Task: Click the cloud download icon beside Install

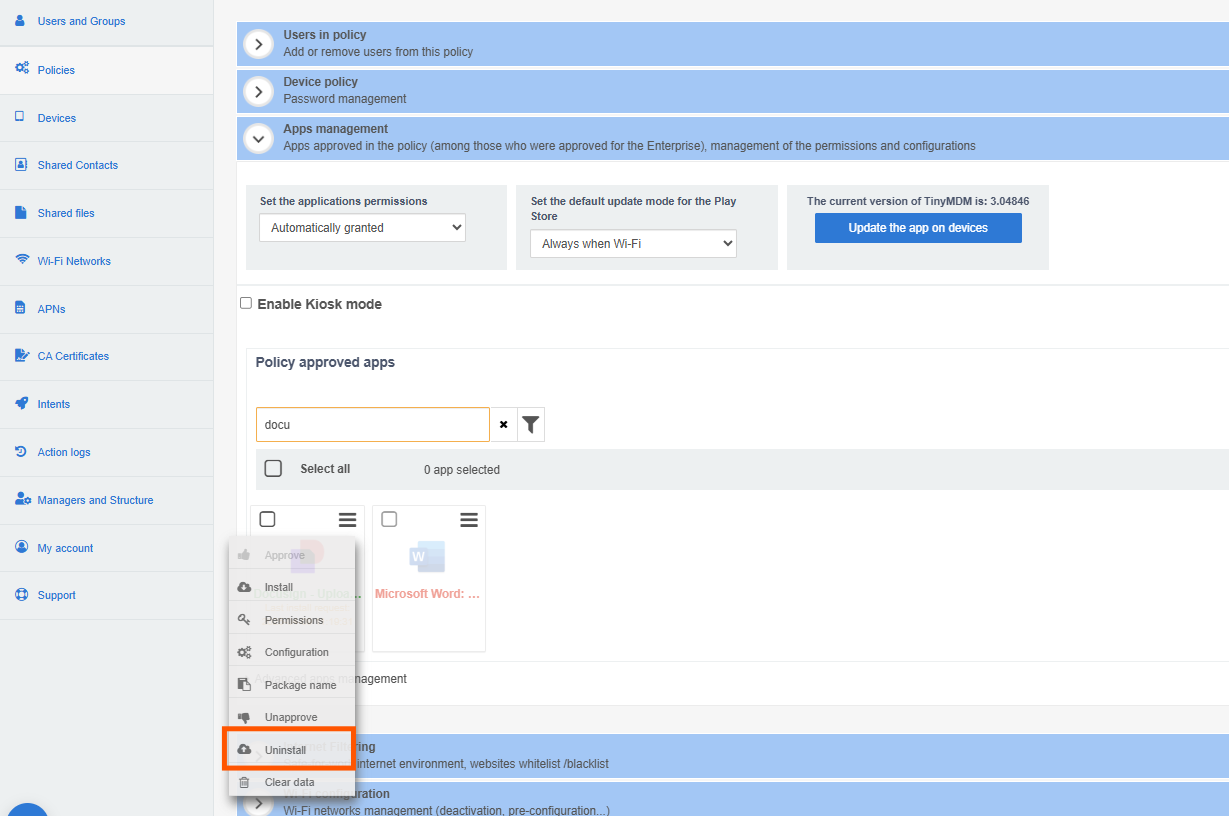Action: (x=244, y=587)
